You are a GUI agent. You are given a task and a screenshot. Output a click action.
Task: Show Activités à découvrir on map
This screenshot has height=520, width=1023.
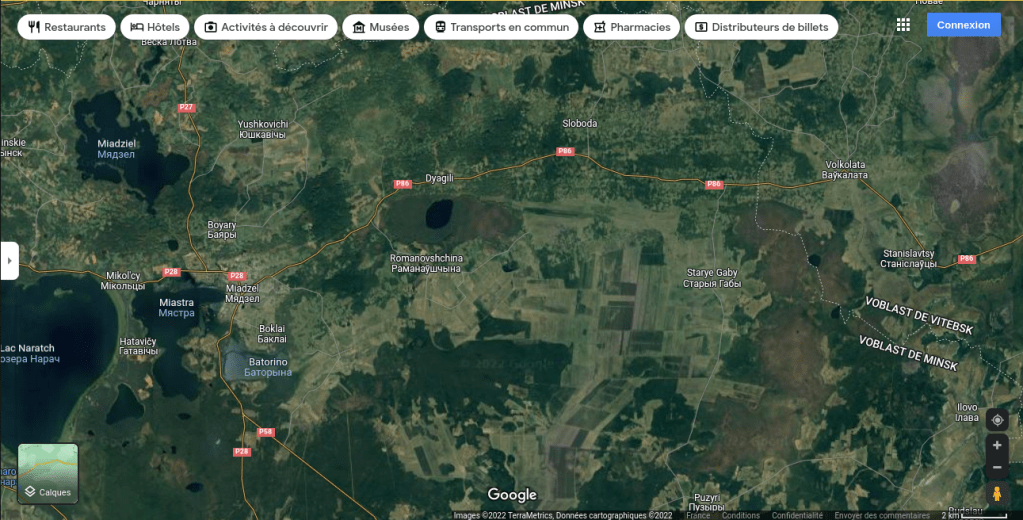[x=265, y=27]
